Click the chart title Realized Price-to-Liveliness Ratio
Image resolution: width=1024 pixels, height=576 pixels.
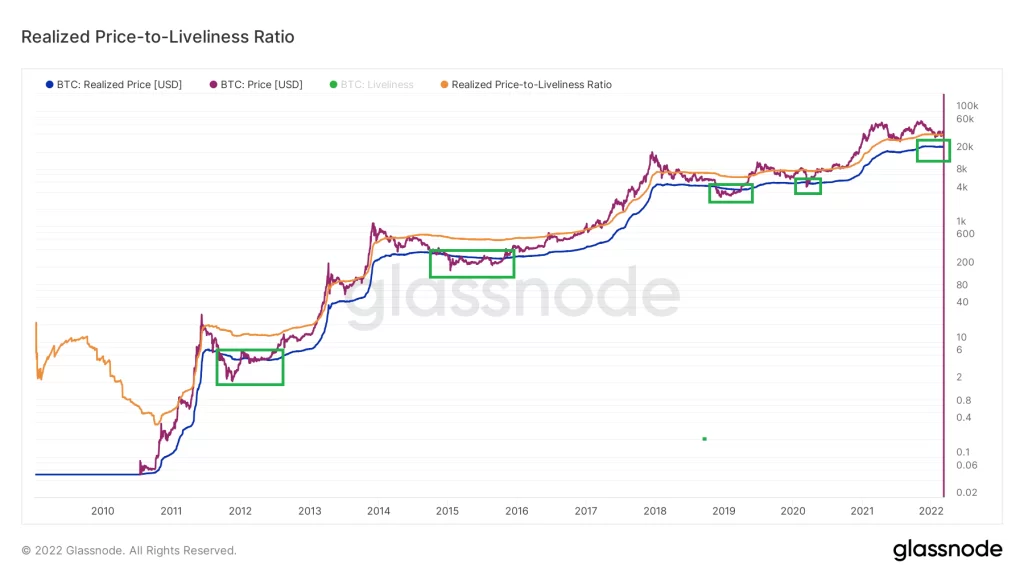coord(158,37)
